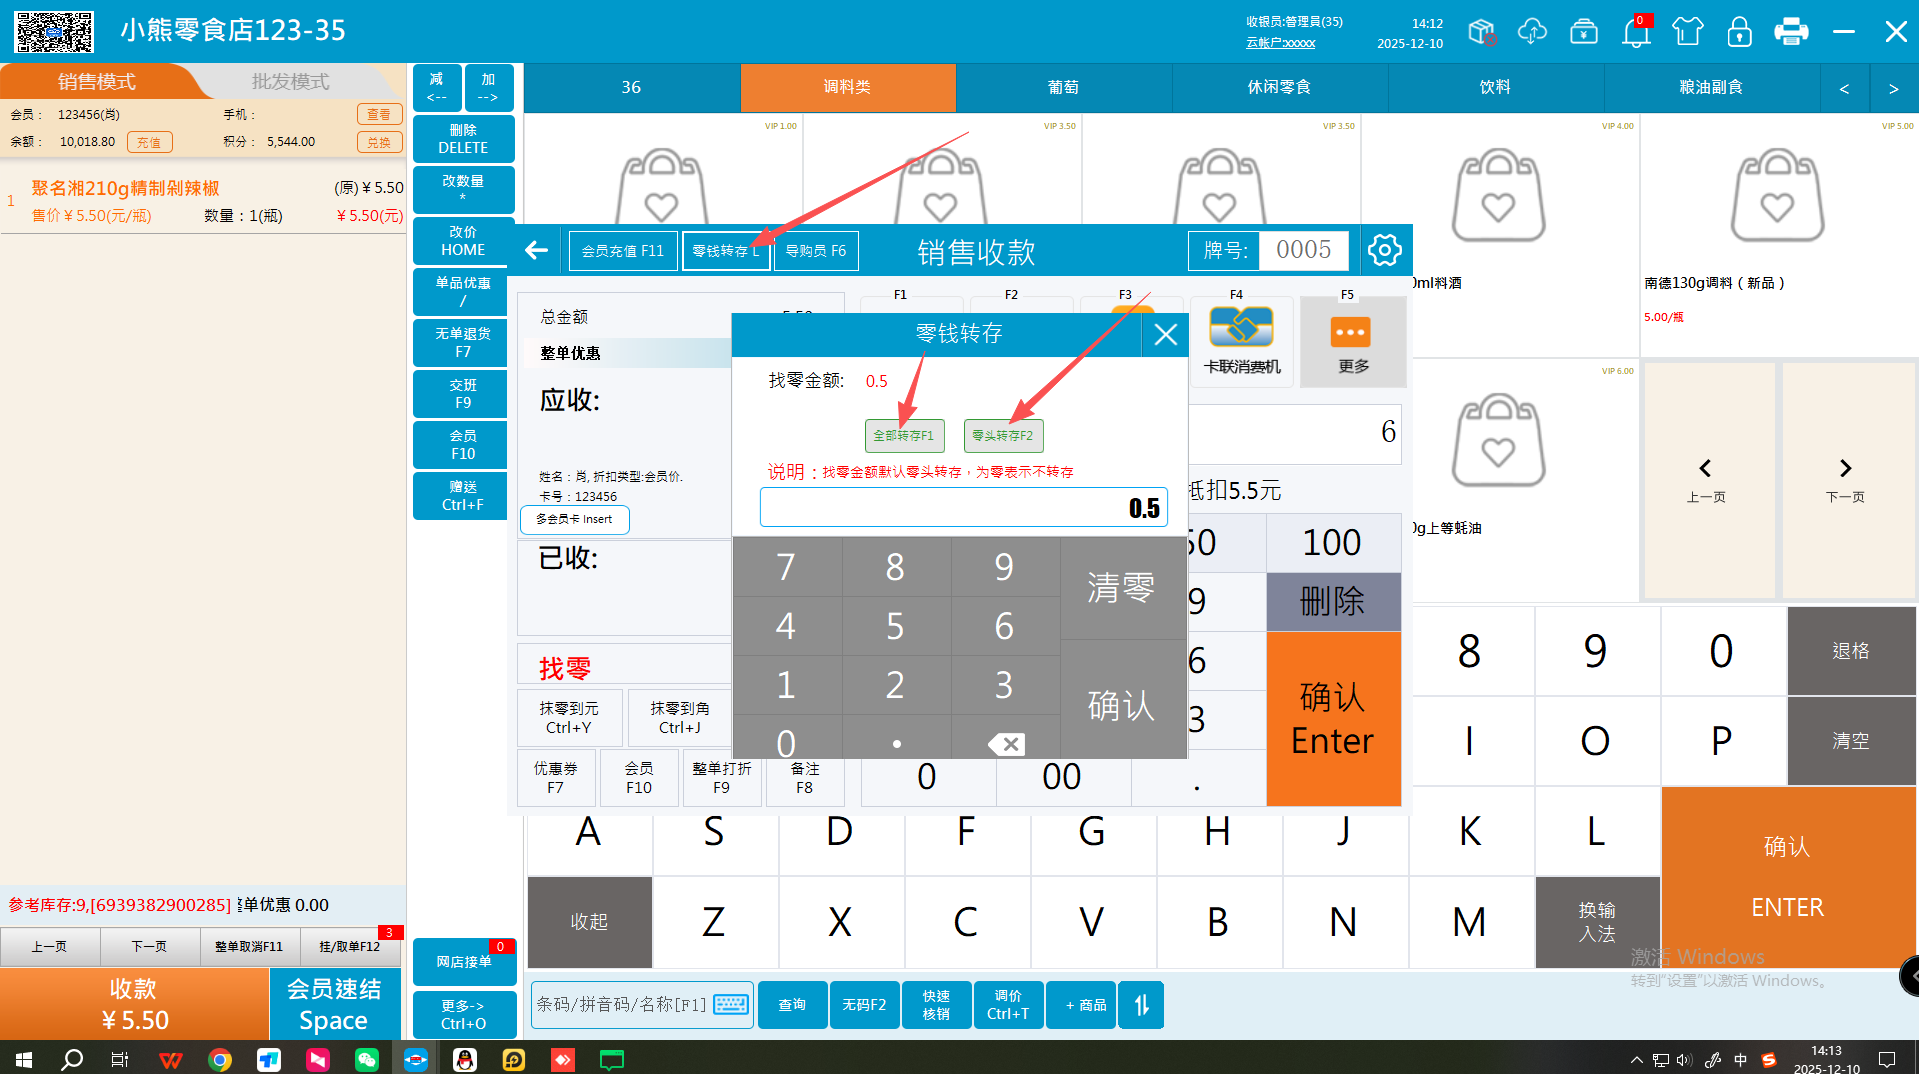The width and height of the screenshot is (1919, 1074).
Task: Click the shirt skin-theme icon
Action: click(x=1687, y=32)
